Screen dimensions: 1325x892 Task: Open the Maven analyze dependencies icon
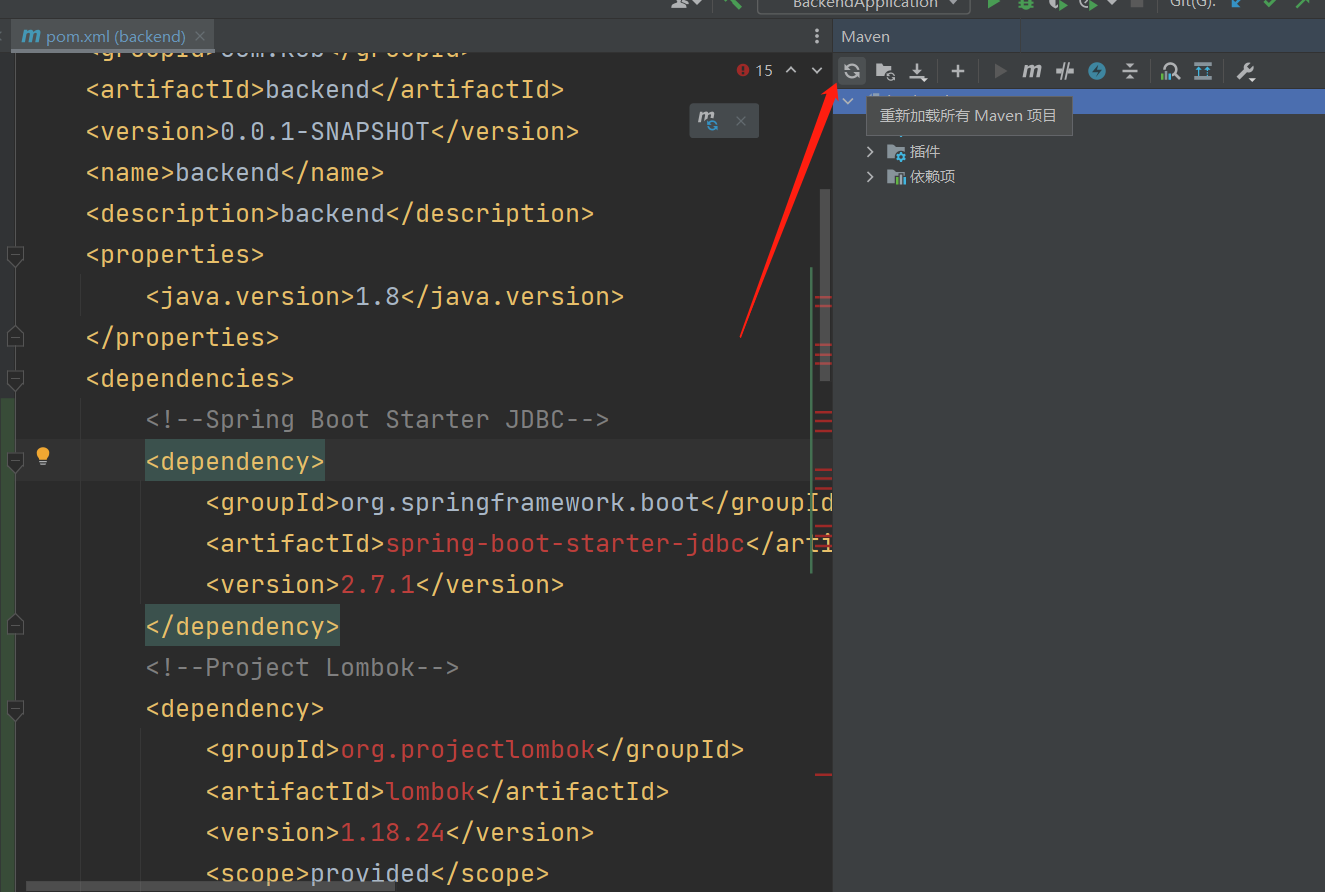(x=1170, y=71)
